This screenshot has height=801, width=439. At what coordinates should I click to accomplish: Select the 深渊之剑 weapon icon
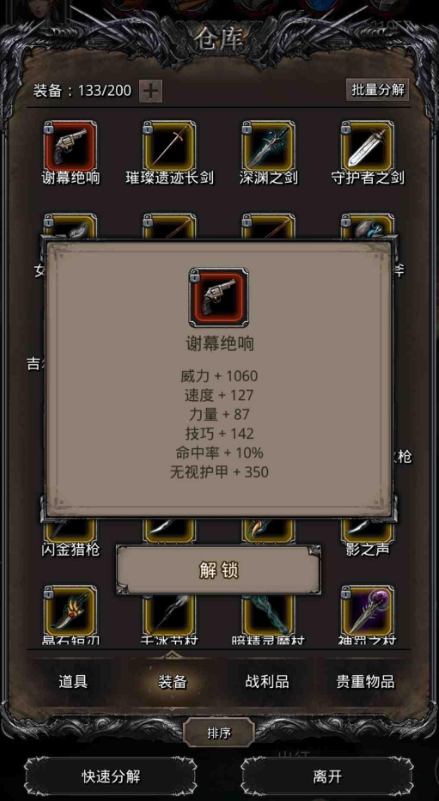pos(269,147)
